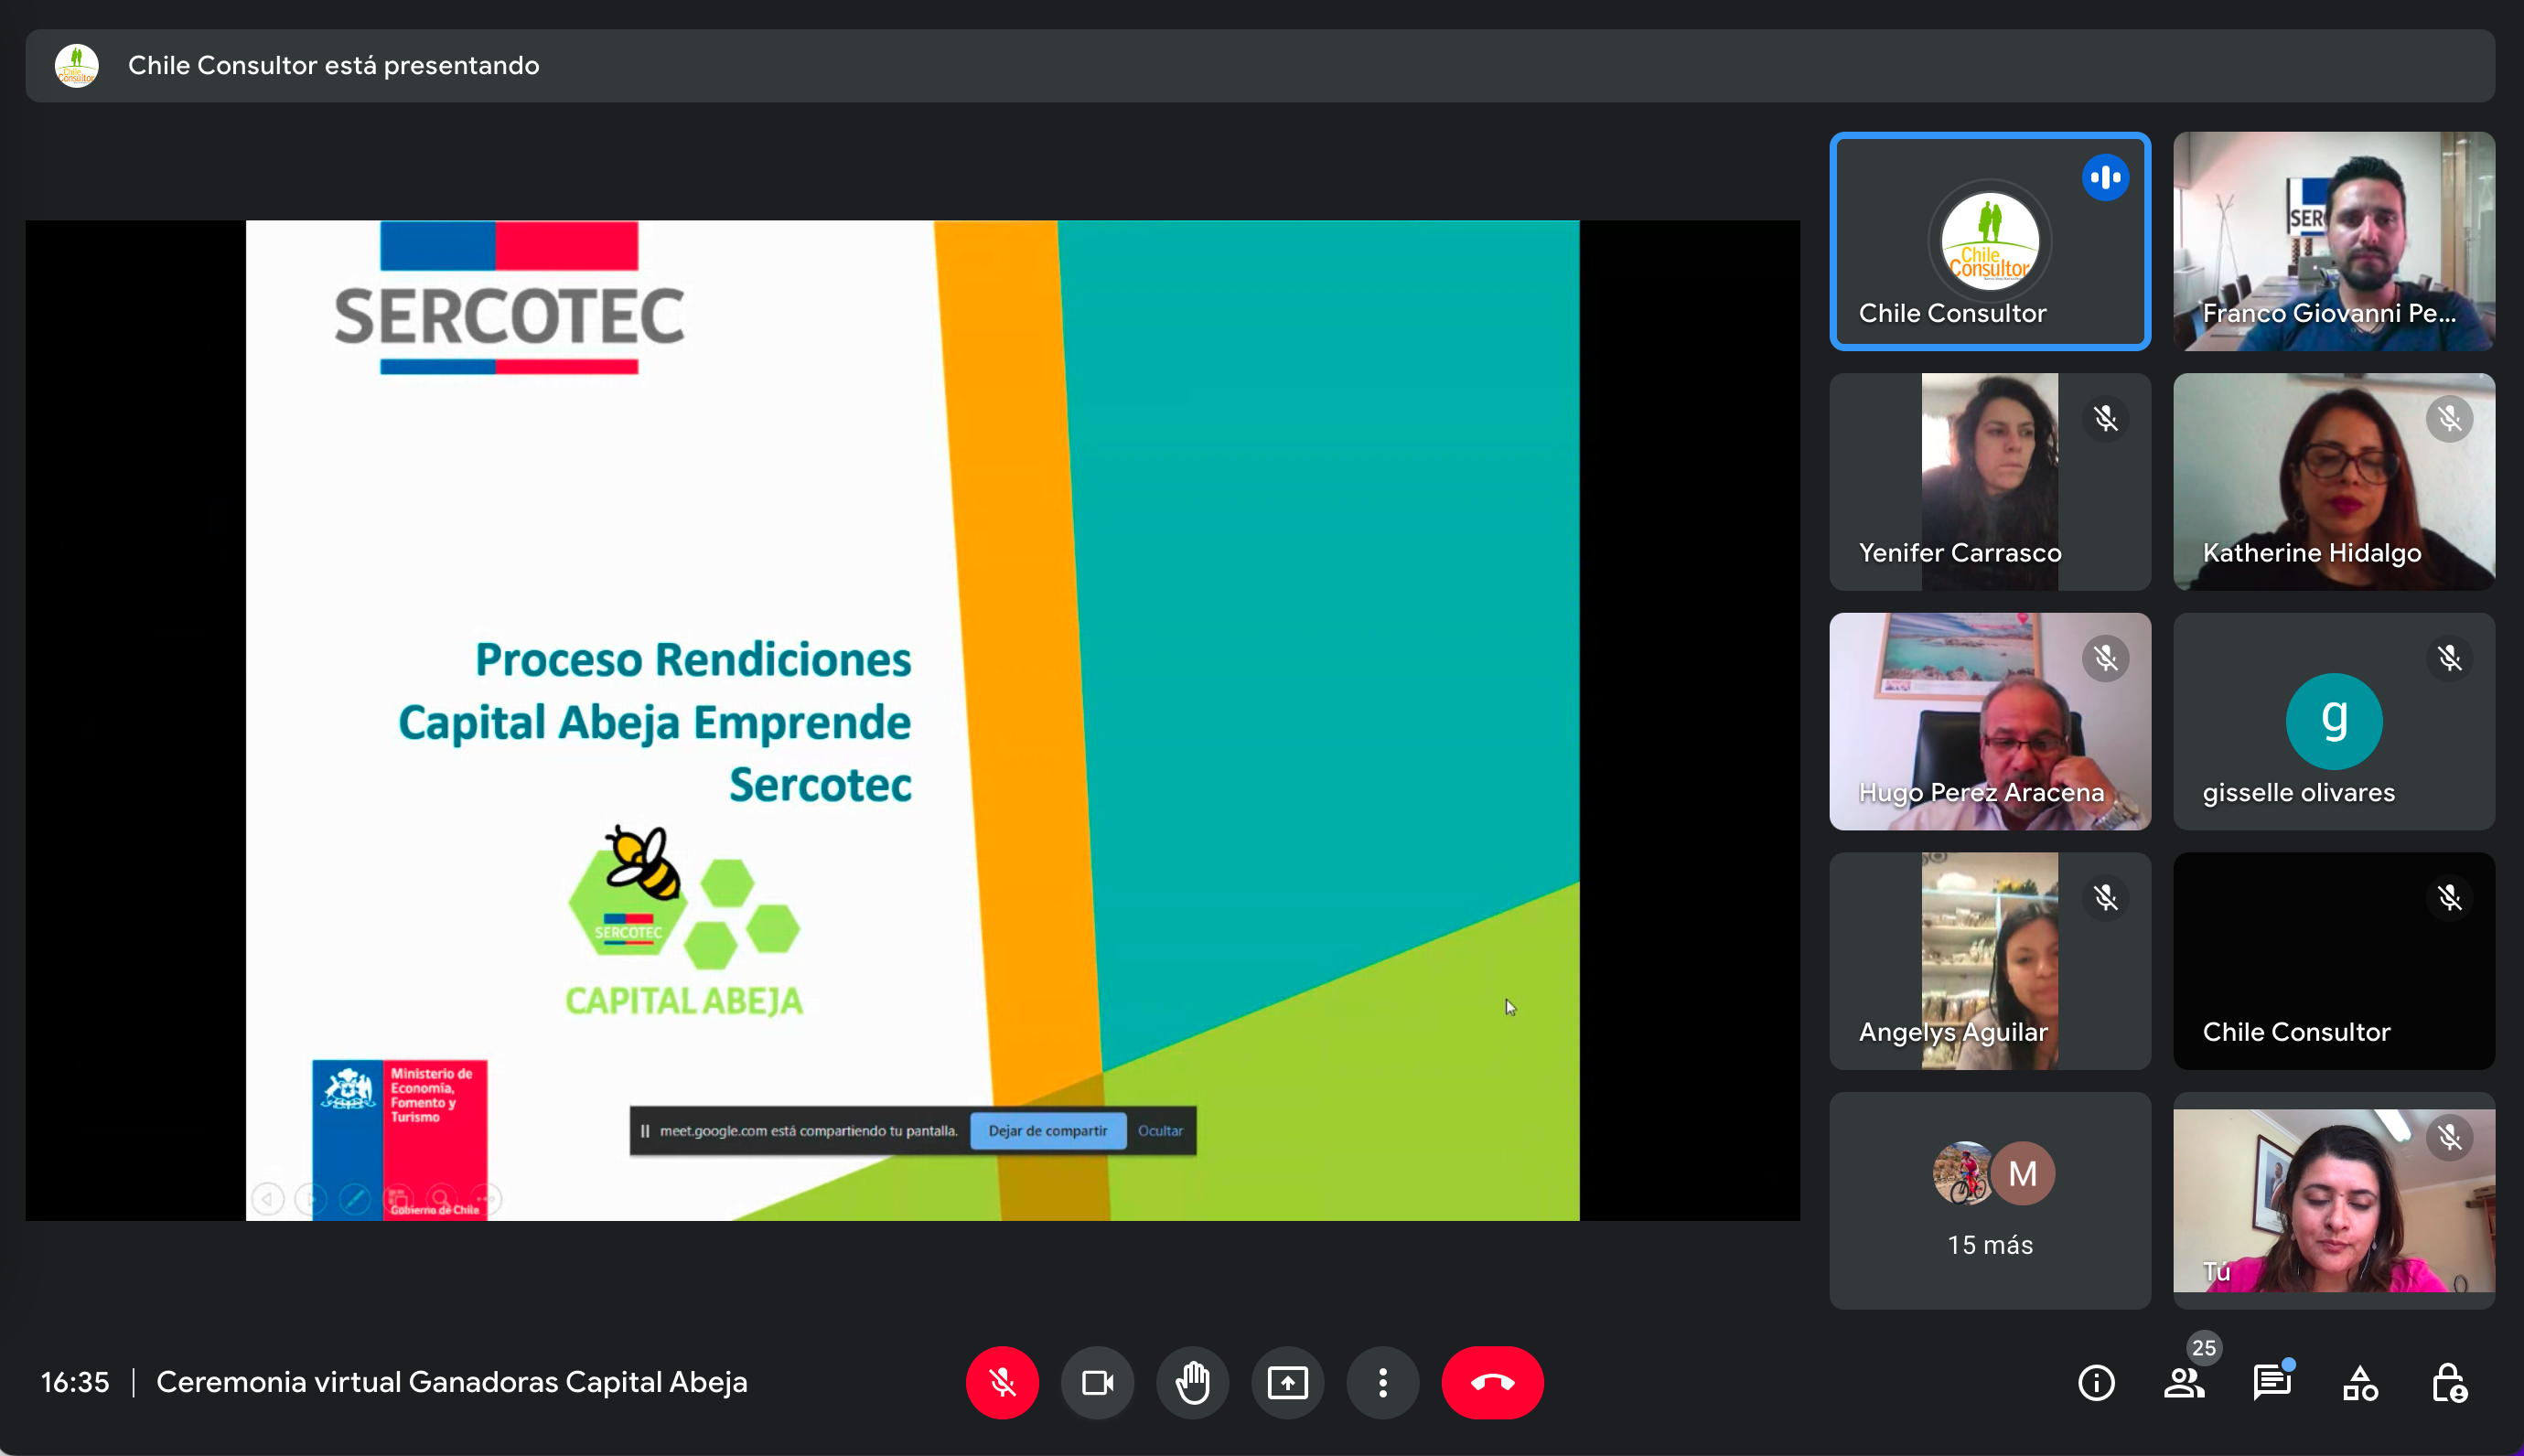Click the Tú self-view name label
Screen dimensions: 2524x1456
coord(2217,1272)
